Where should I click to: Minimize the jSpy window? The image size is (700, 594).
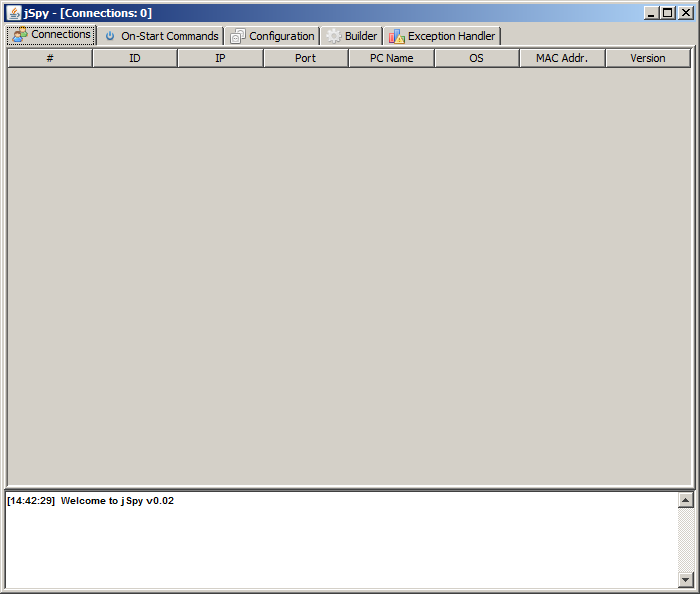click(651, 13)
